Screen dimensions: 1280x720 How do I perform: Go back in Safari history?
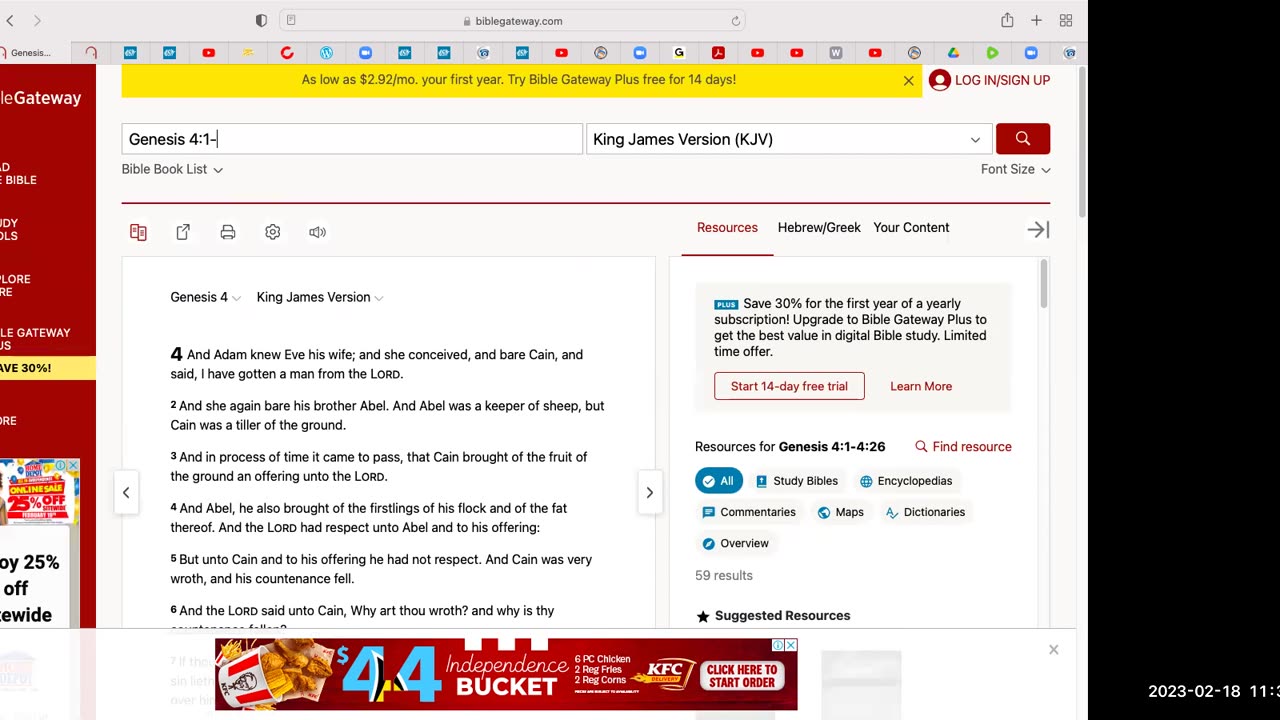(x=10, y=20)
